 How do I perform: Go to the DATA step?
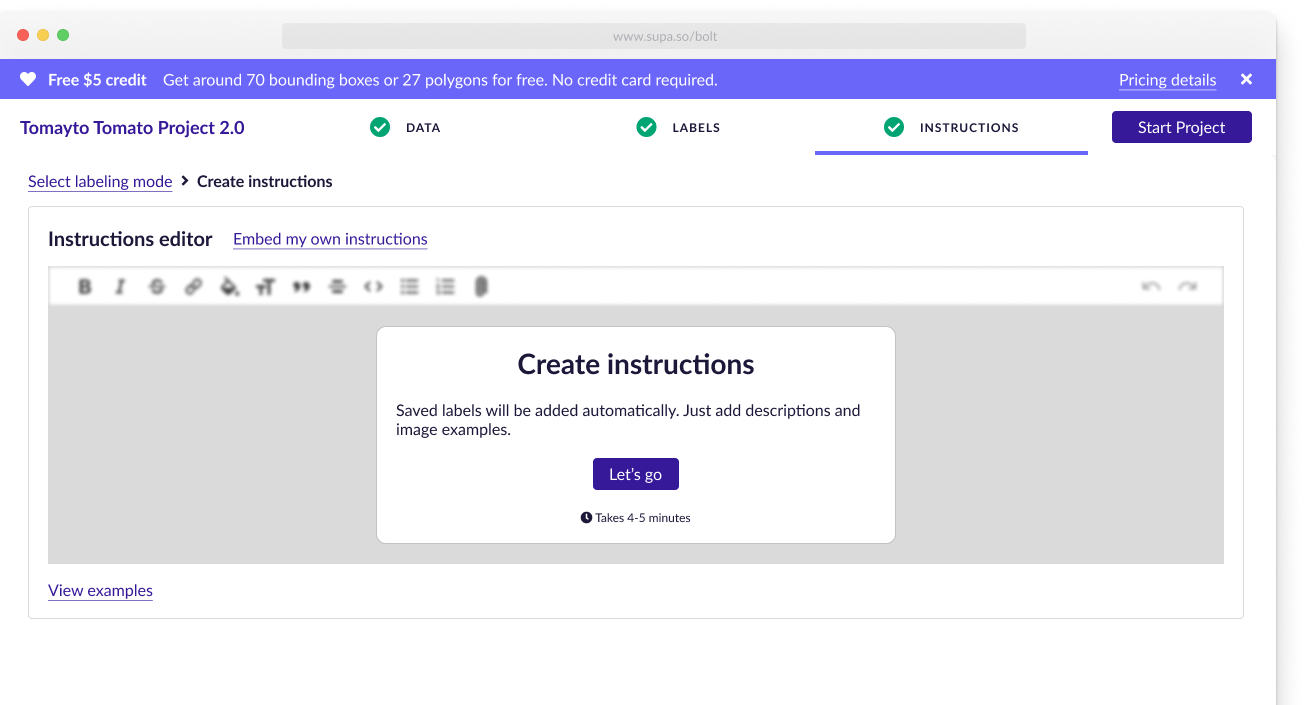[423, 128]
